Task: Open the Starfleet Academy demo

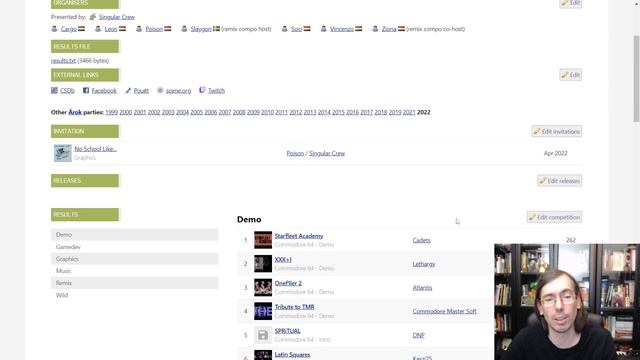Action: click(x=299, y=236)
